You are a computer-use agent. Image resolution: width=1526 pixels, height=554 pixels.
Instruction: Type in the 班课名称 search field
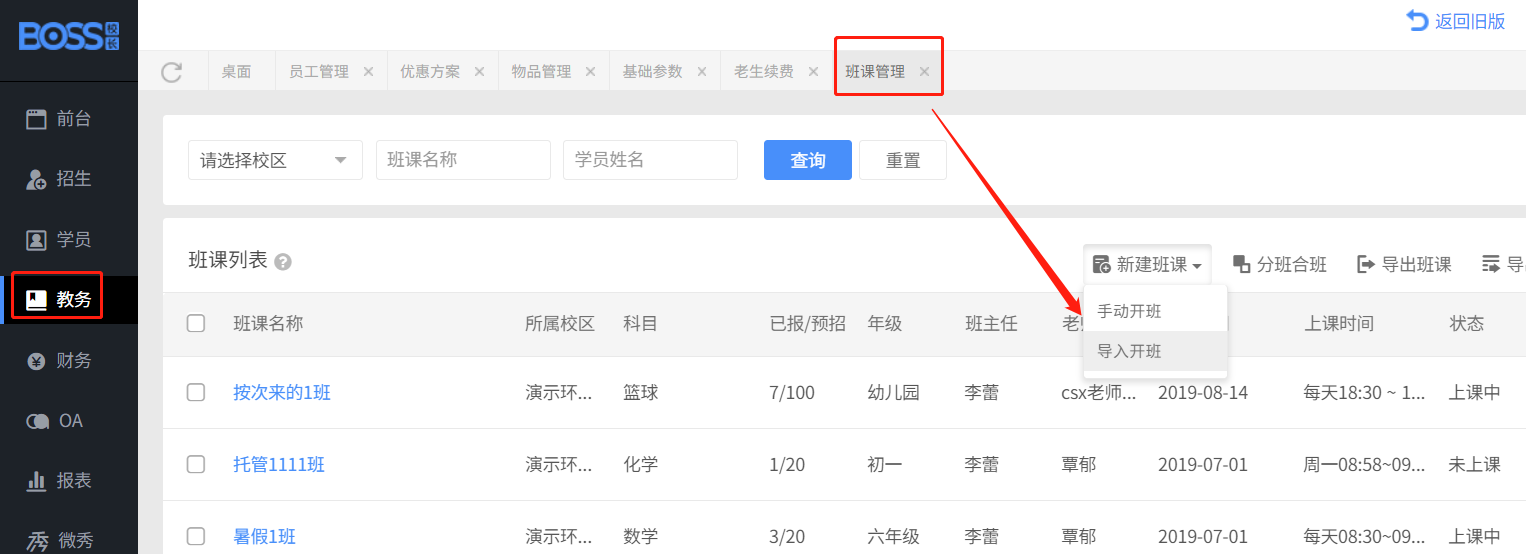[463, 160]
